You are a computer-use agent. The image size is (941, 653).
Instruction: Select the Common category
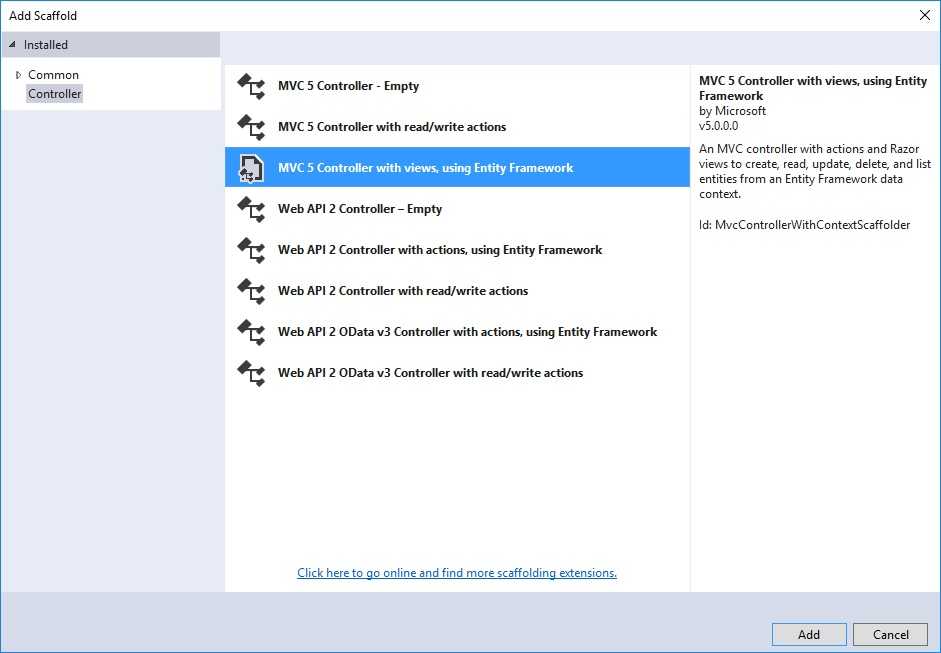coord(53,75)
